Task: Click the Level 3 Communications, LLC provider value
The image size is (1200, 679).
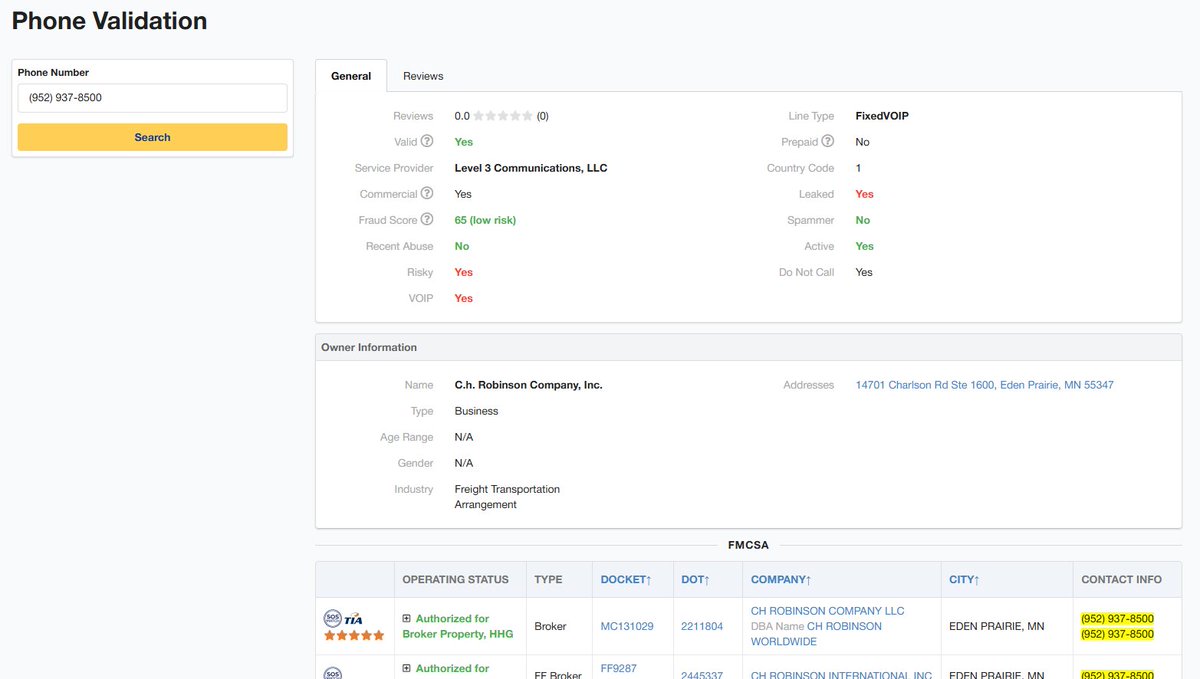Action: (x=531, y=168)
